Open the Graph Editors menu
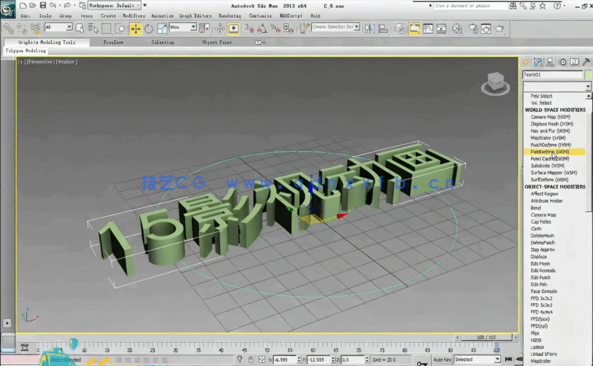 click(195, 16)
